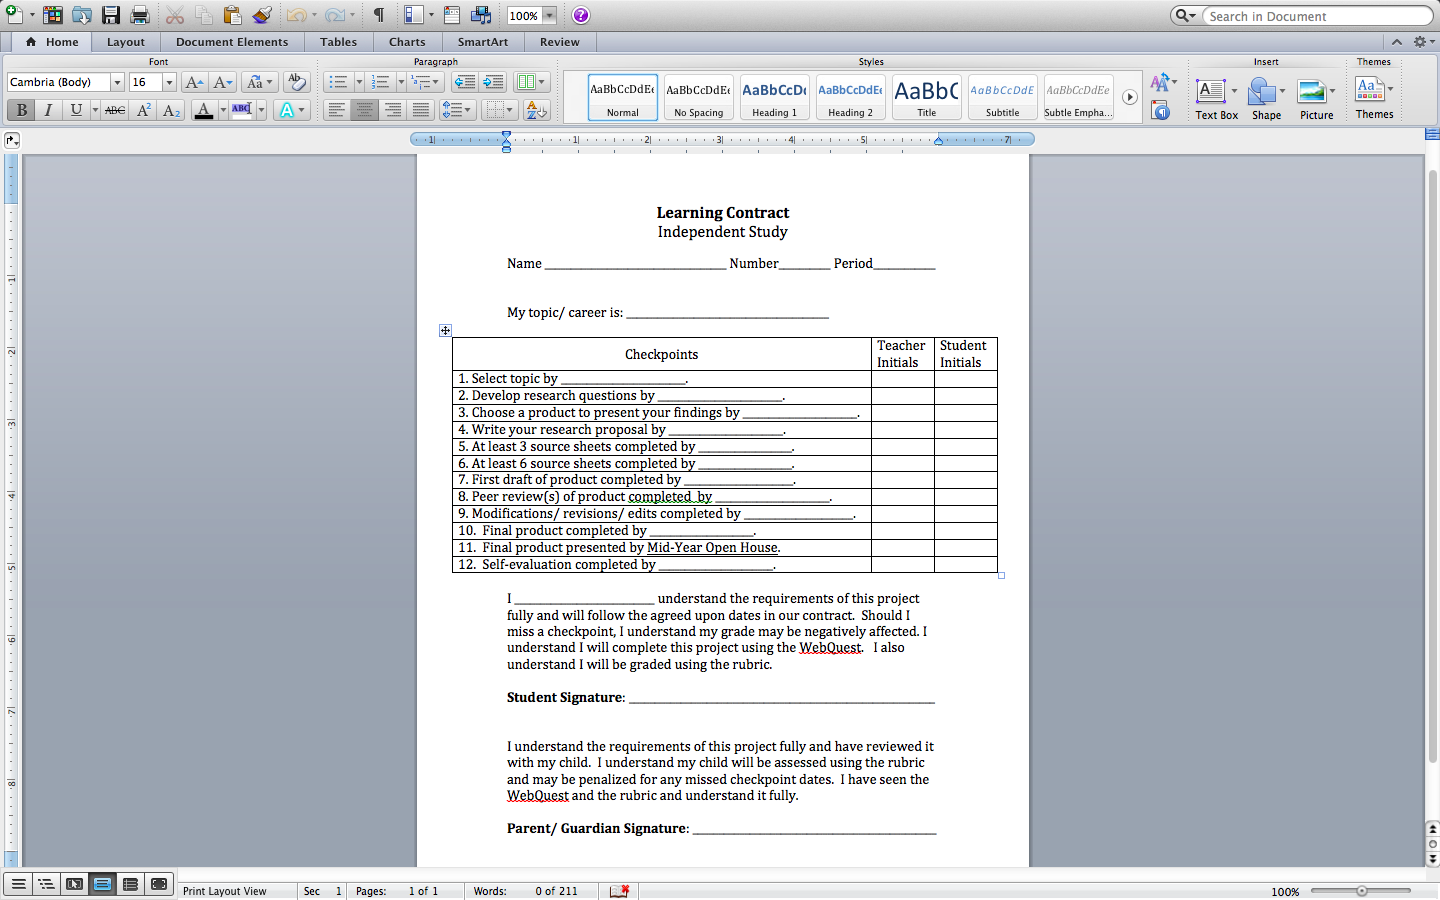Viewport: 1440px width, 900px height.
Task: Apply the Heading 1 style
Action: tap(775, 98)
